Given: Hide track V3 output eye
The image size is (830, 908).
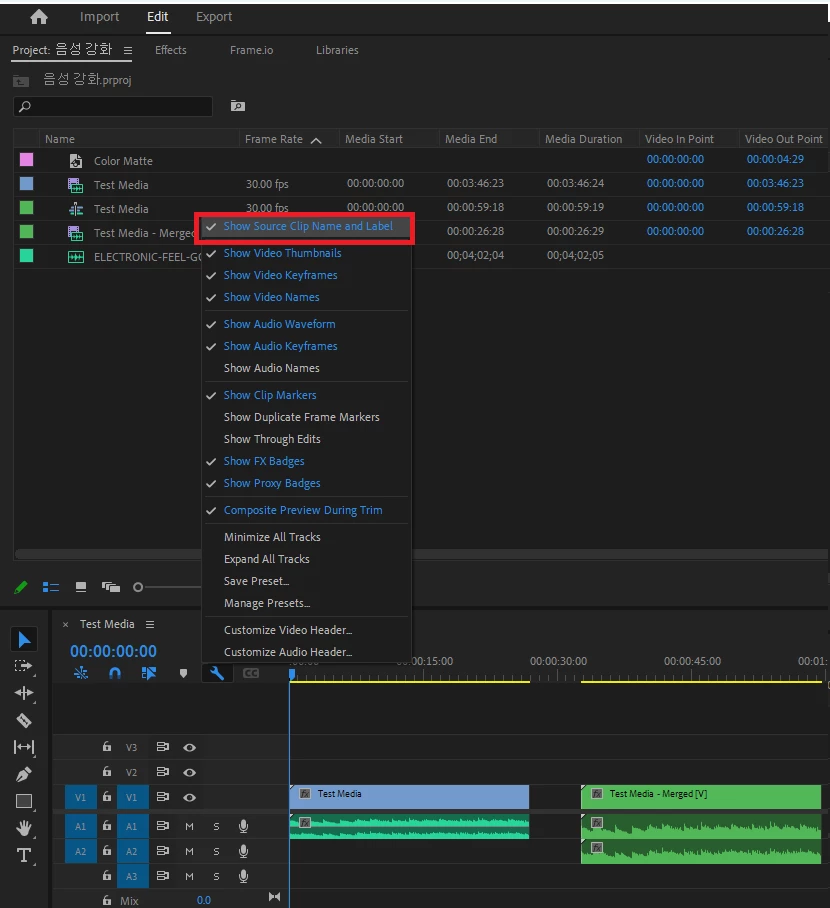Looking at the screenshot, I should pos(189,748).
